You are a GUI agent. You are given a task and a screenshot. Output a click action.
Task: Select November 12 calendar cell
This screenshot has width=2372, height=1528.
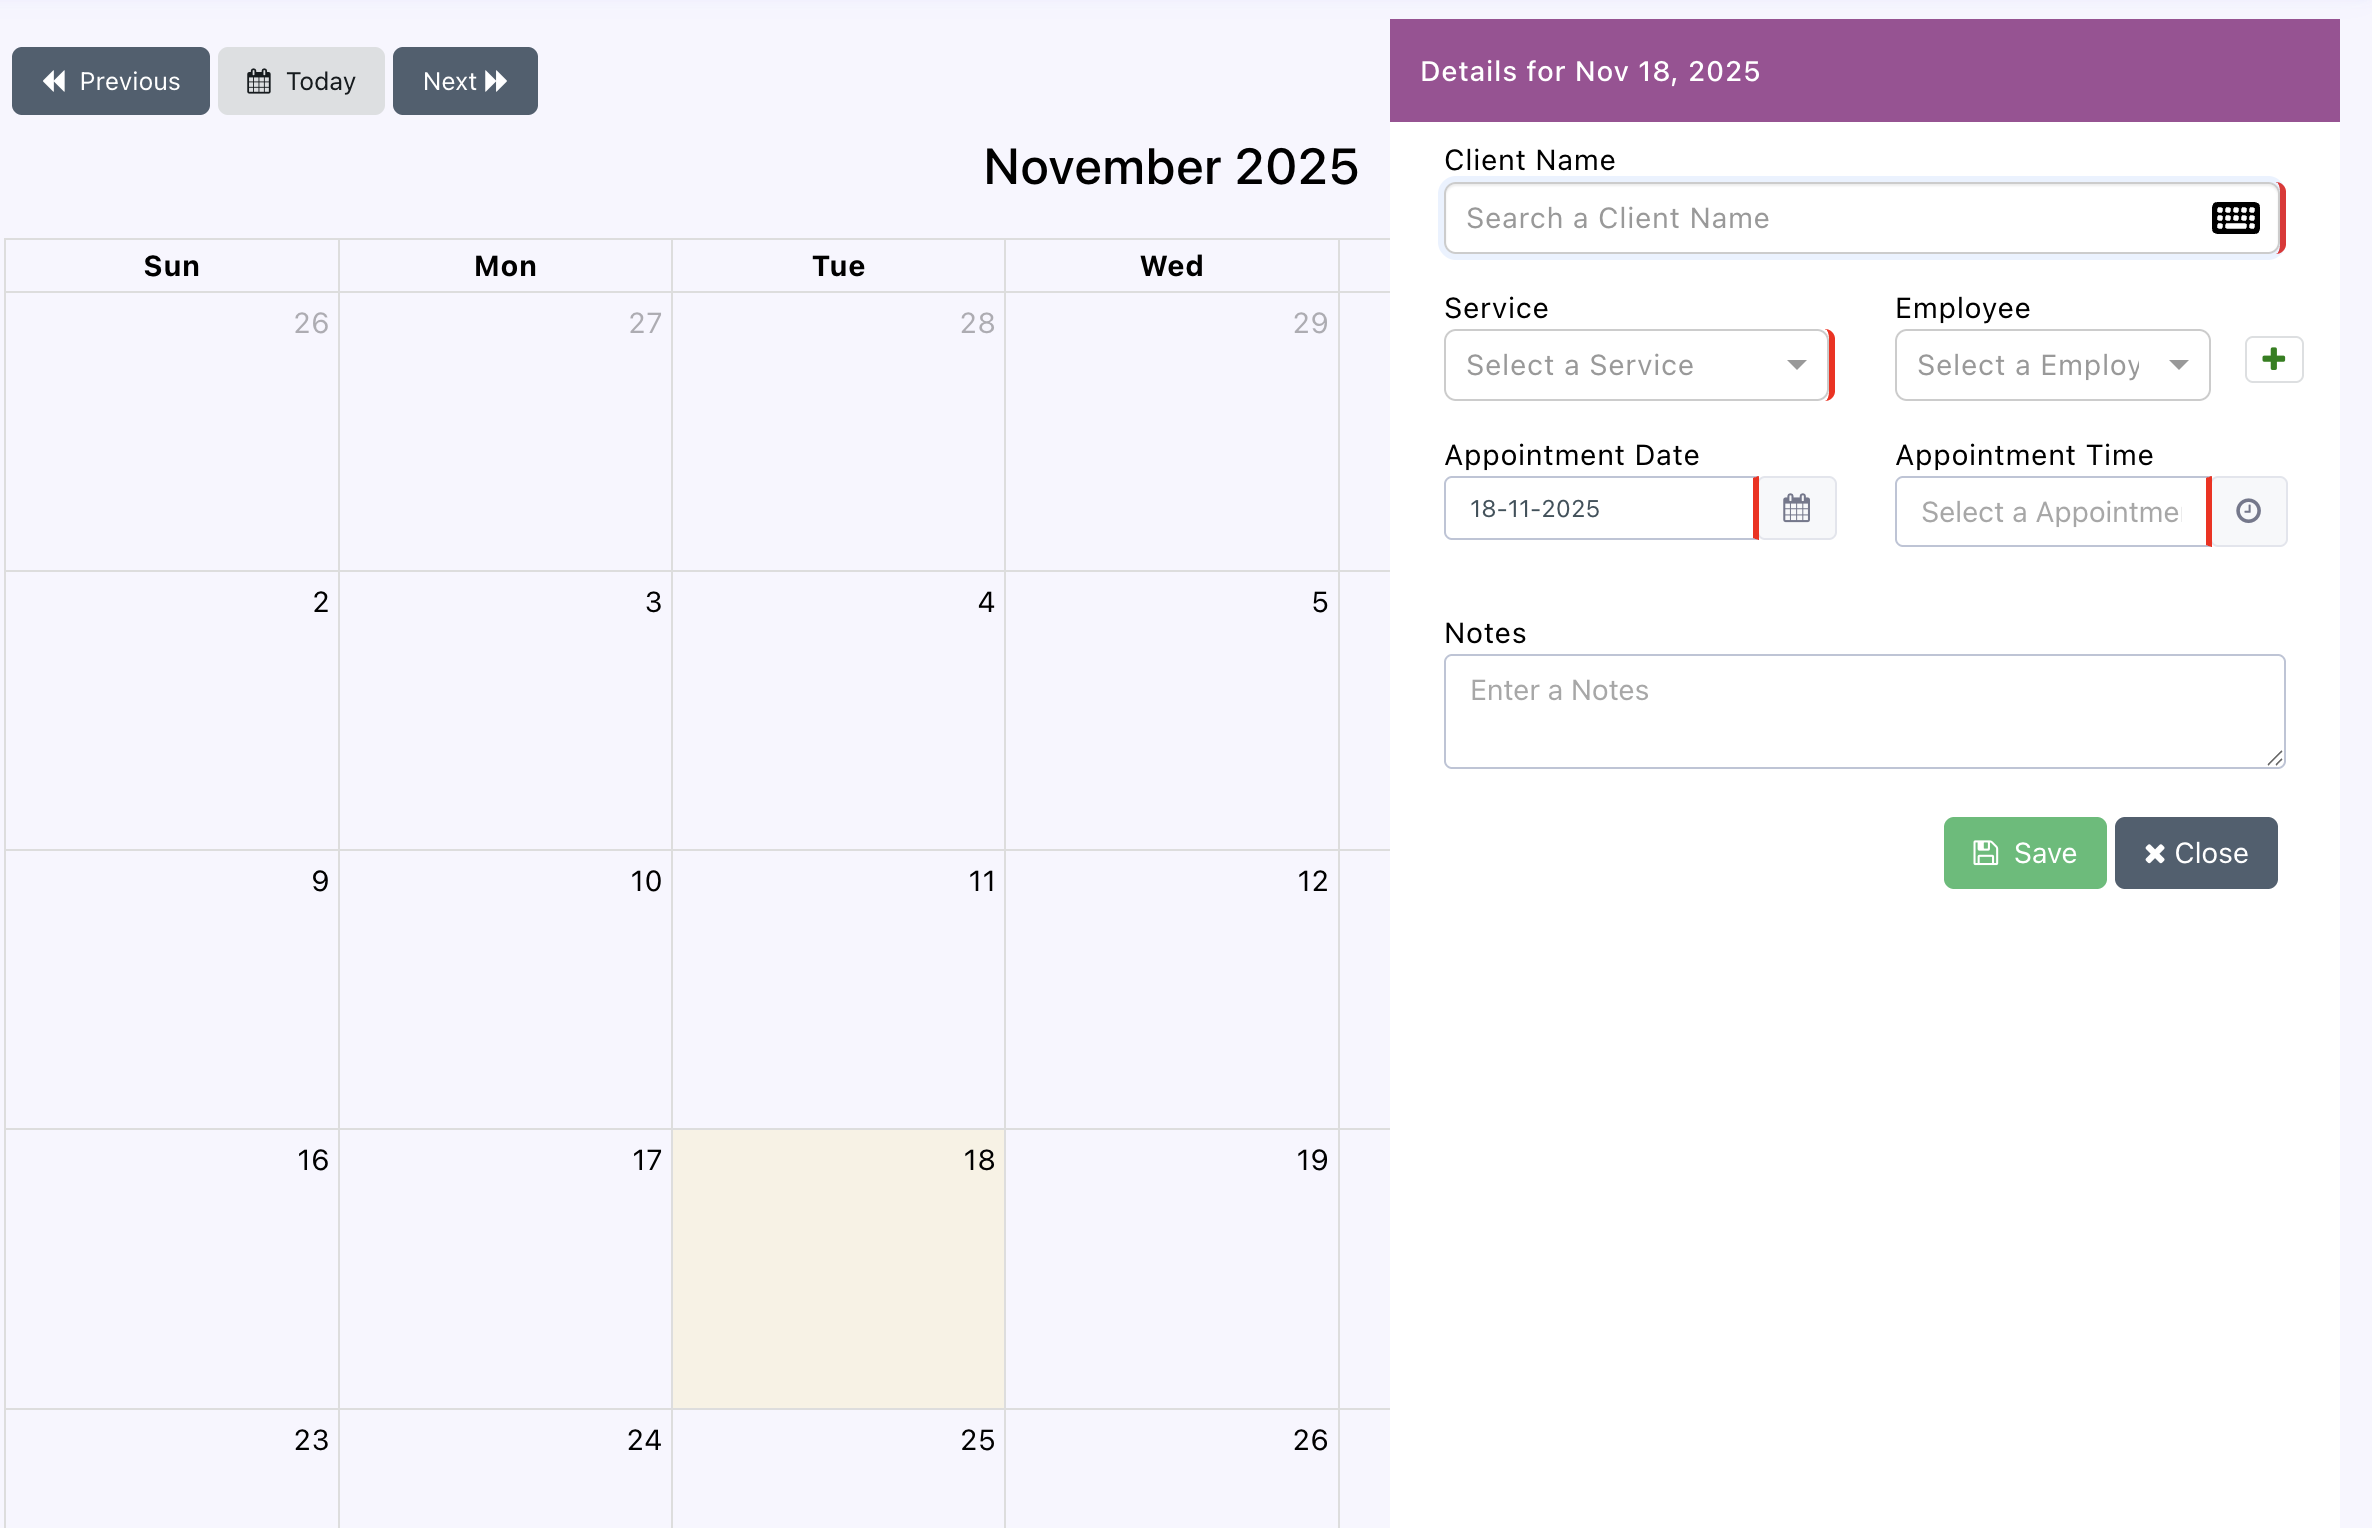(x=1171, y=989)
